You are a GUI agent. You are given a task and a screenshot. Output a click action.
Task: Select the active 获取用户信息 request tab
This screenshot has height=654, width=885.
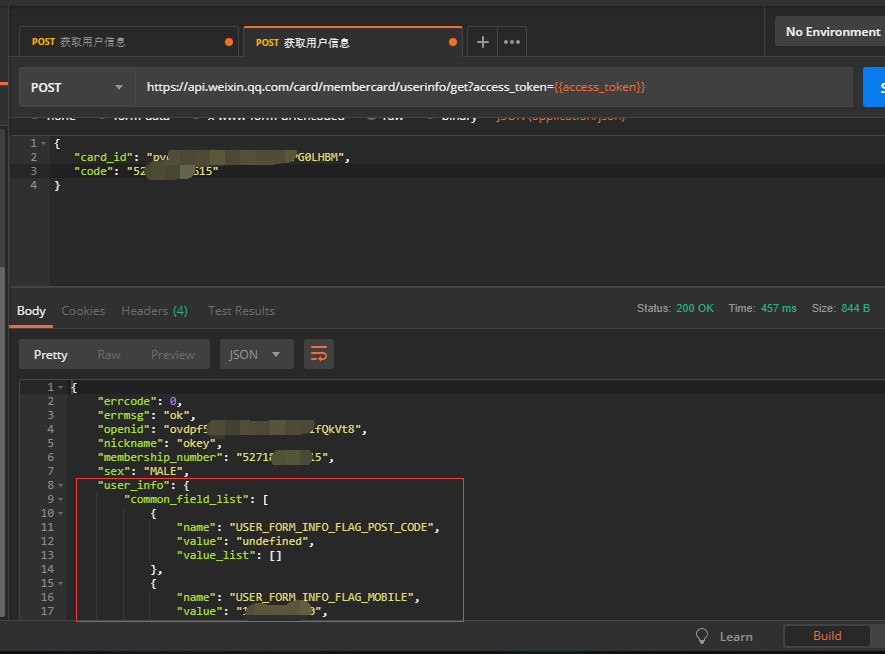coord(353,42)
